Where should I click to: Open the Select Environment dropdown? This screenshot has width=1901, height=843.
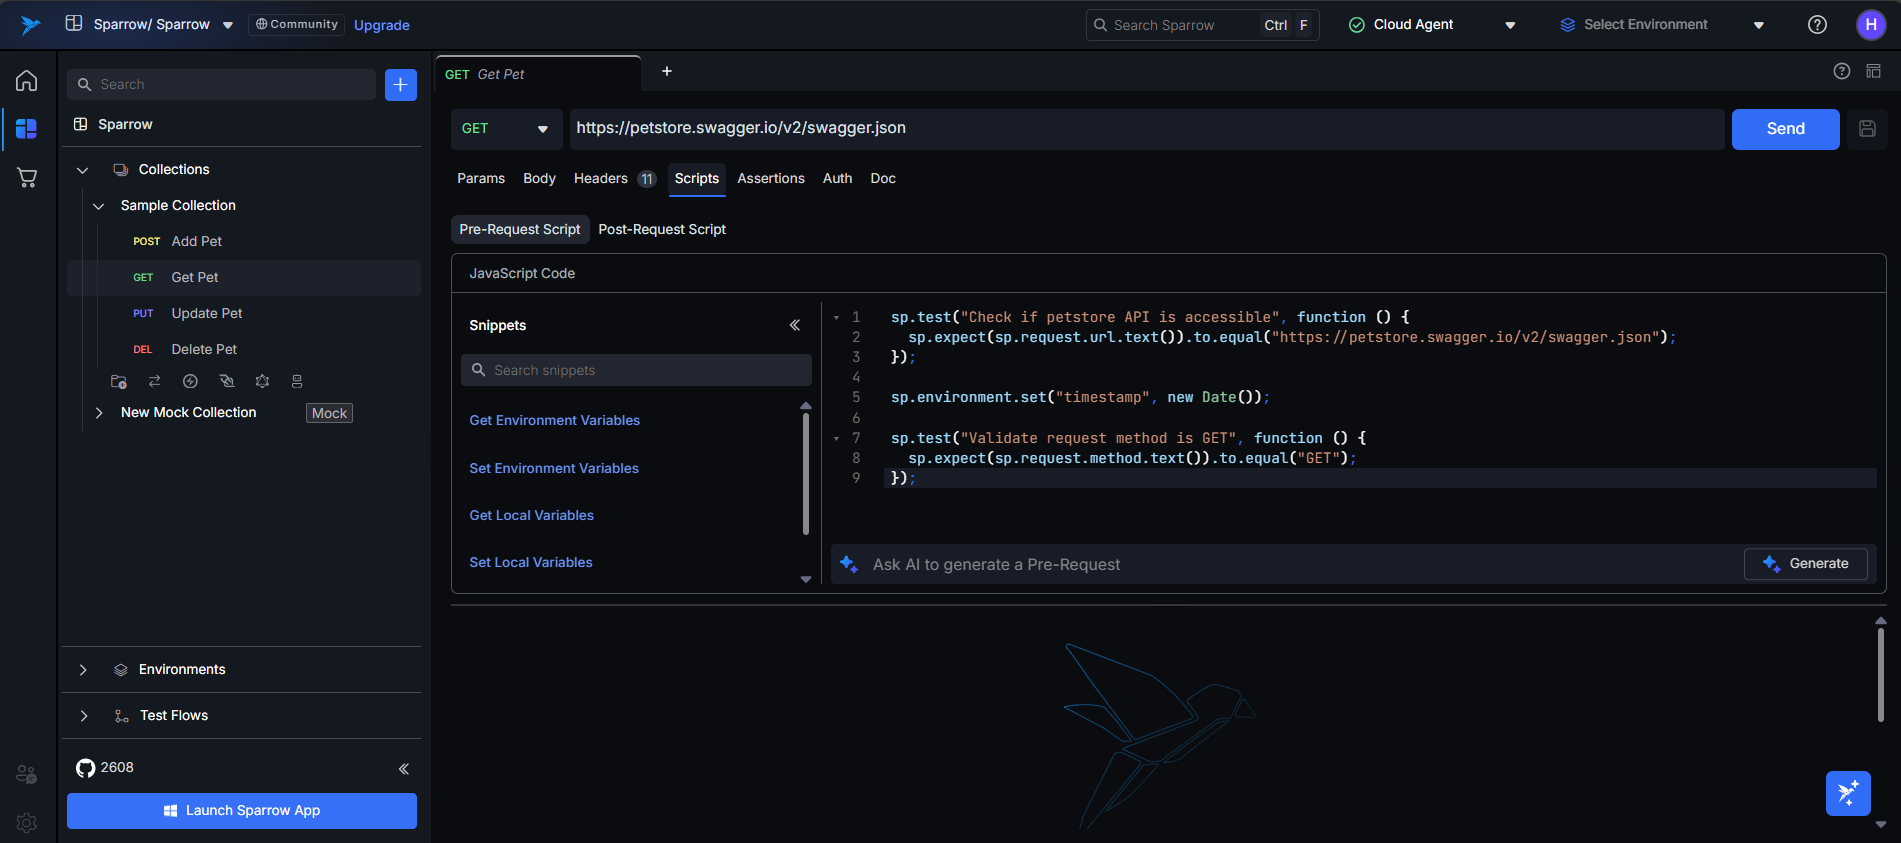(1661, 25)
